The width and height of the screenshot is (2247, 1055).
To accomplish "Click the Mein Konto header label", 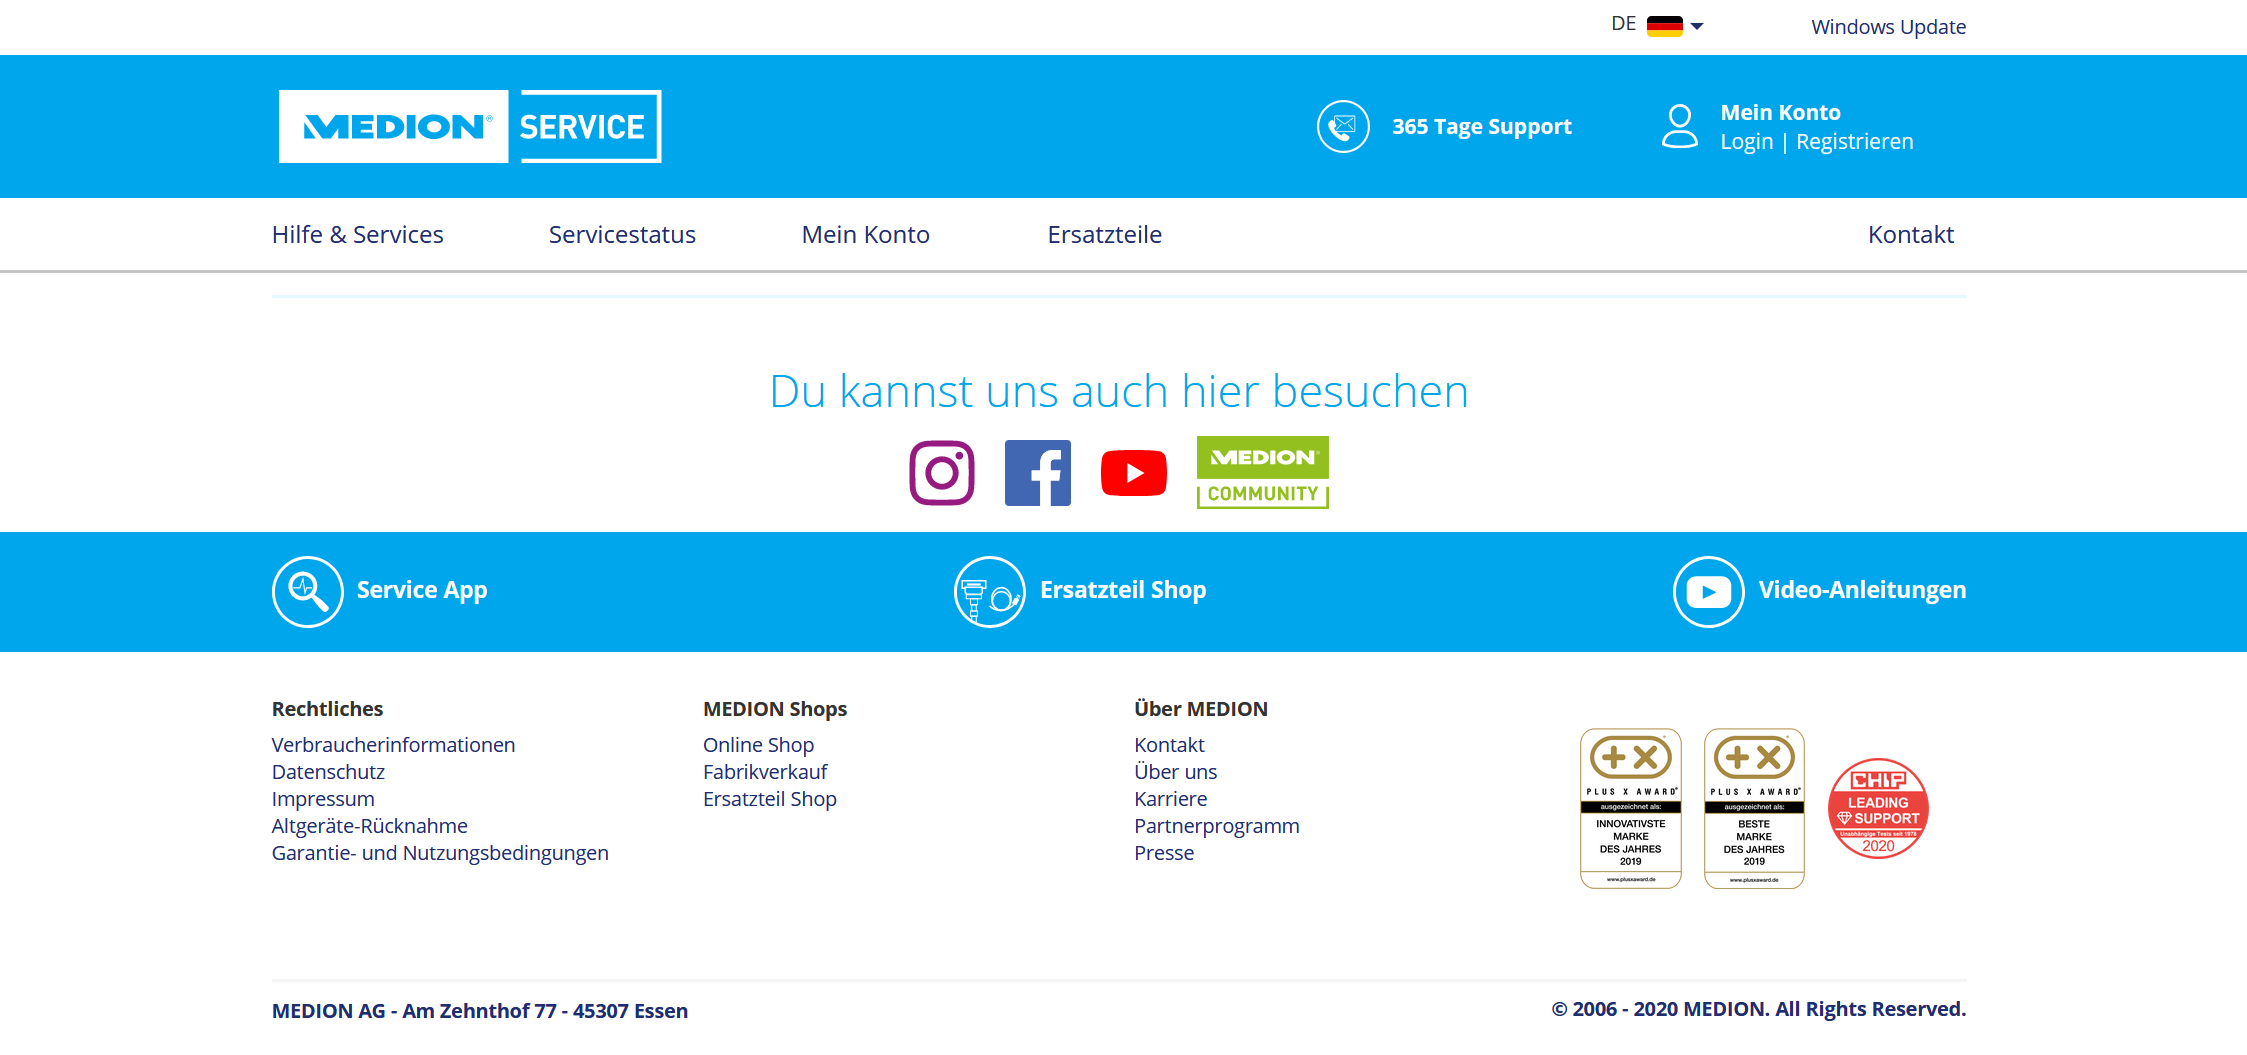I will [1780, 113].
